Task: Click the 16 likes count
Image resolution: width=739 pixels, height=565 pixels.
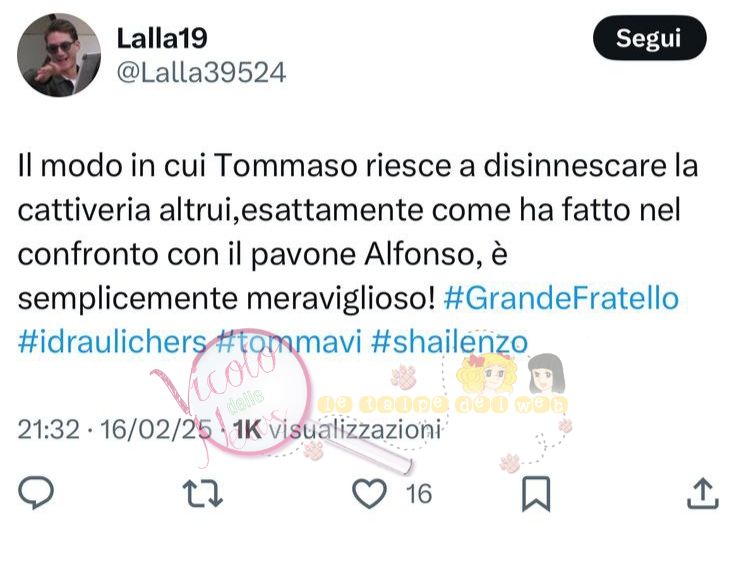Action: 419,494
